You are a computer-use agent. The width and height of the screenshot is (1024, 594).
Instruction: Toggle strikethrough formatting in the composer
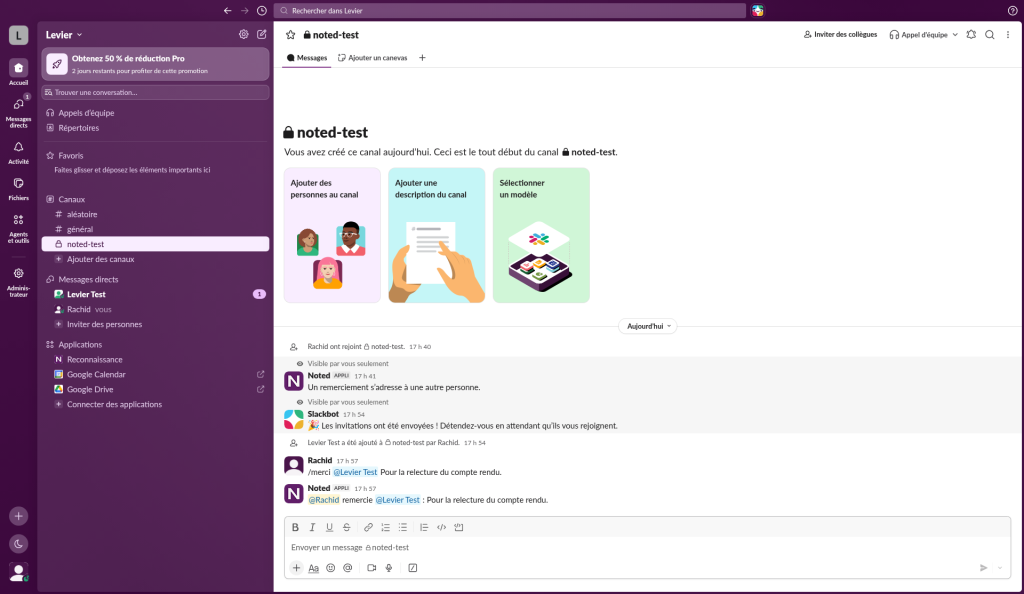[x=347, y=527]
